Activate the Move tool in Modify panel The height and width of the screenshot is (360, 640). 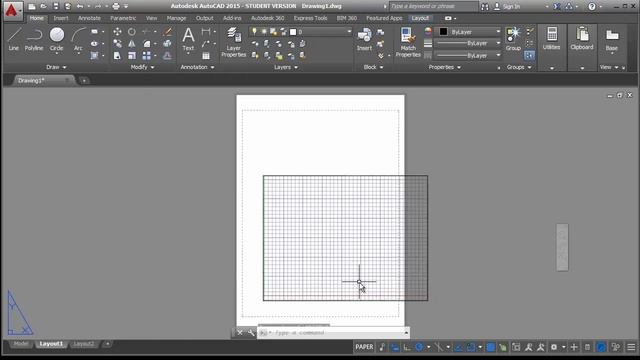click(x=117, y=31)
